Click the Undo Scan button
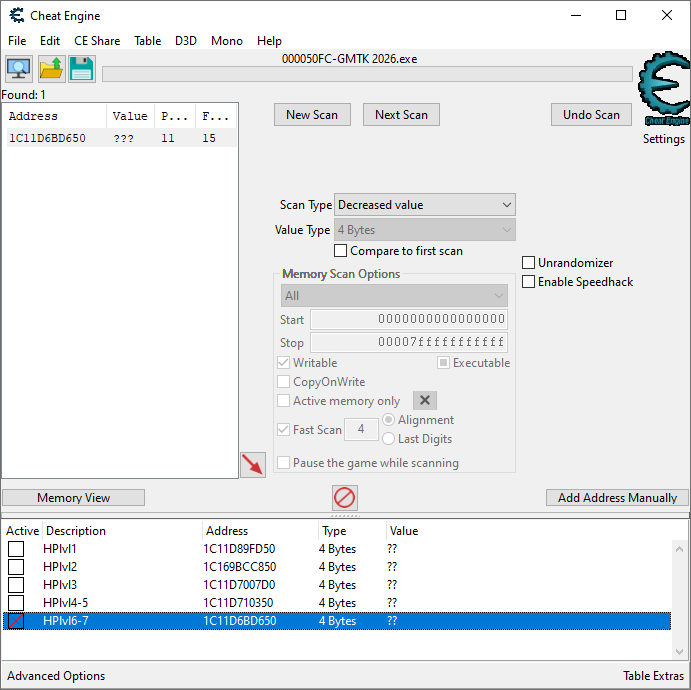The width and height of the screenshot is (691, 690). coord(591,115)
